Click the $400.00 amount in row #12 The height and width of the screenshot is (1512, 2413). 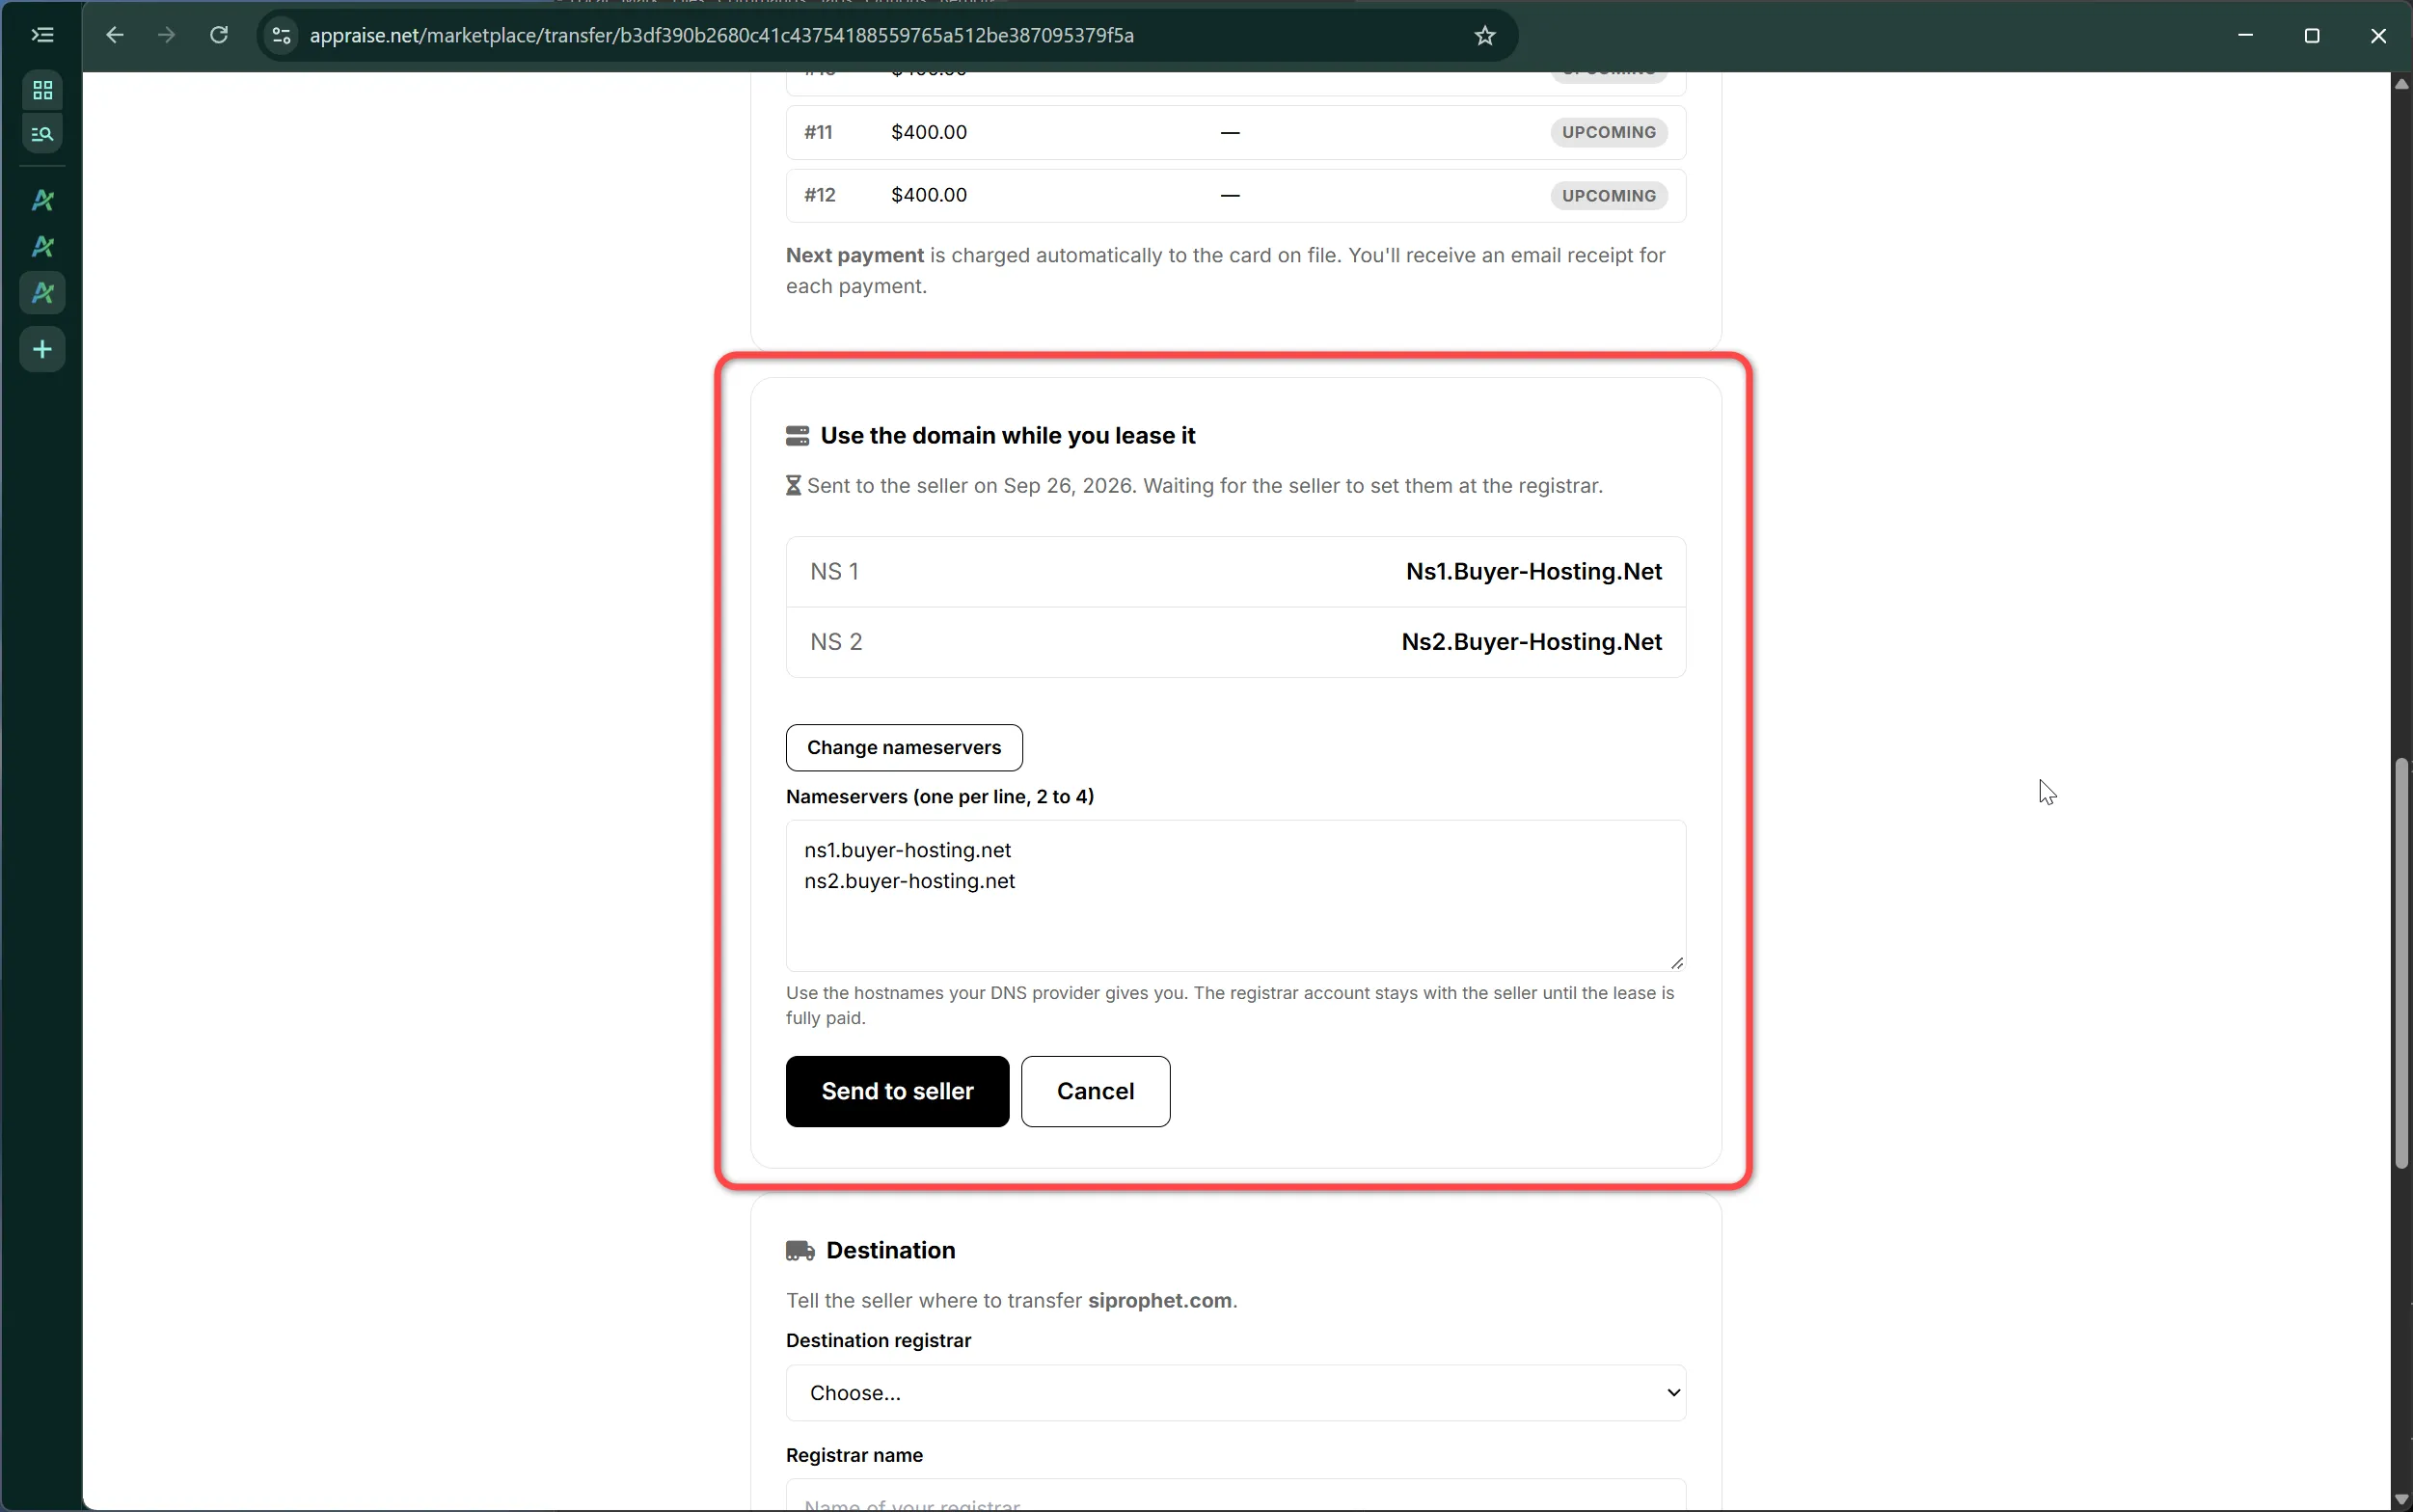tap(929, 195)
